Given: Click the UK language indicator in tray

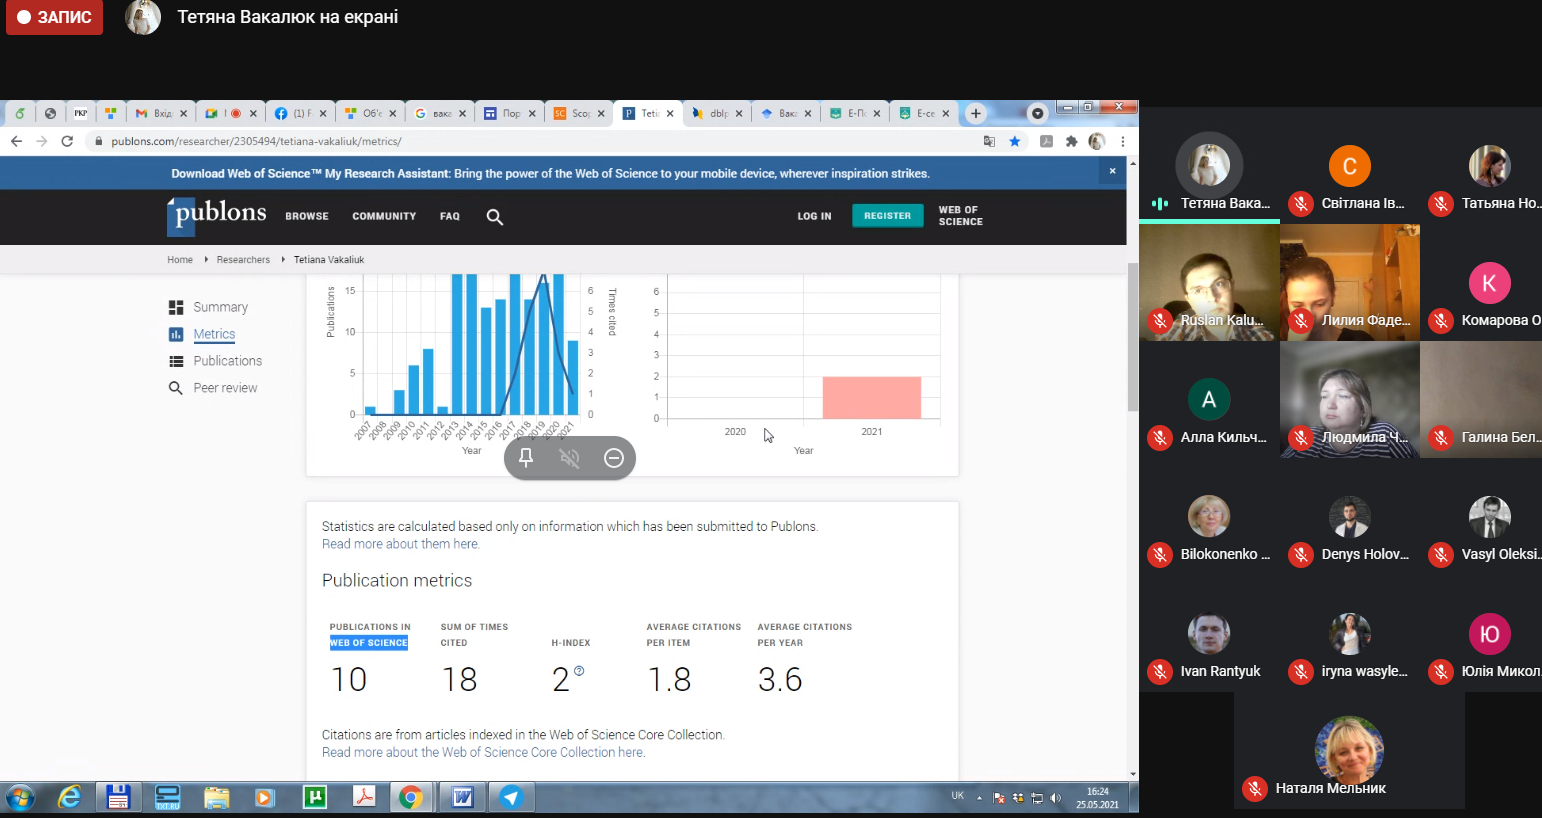Looking at the screenshot, I should pyautogui.click(x=957, y=796).
